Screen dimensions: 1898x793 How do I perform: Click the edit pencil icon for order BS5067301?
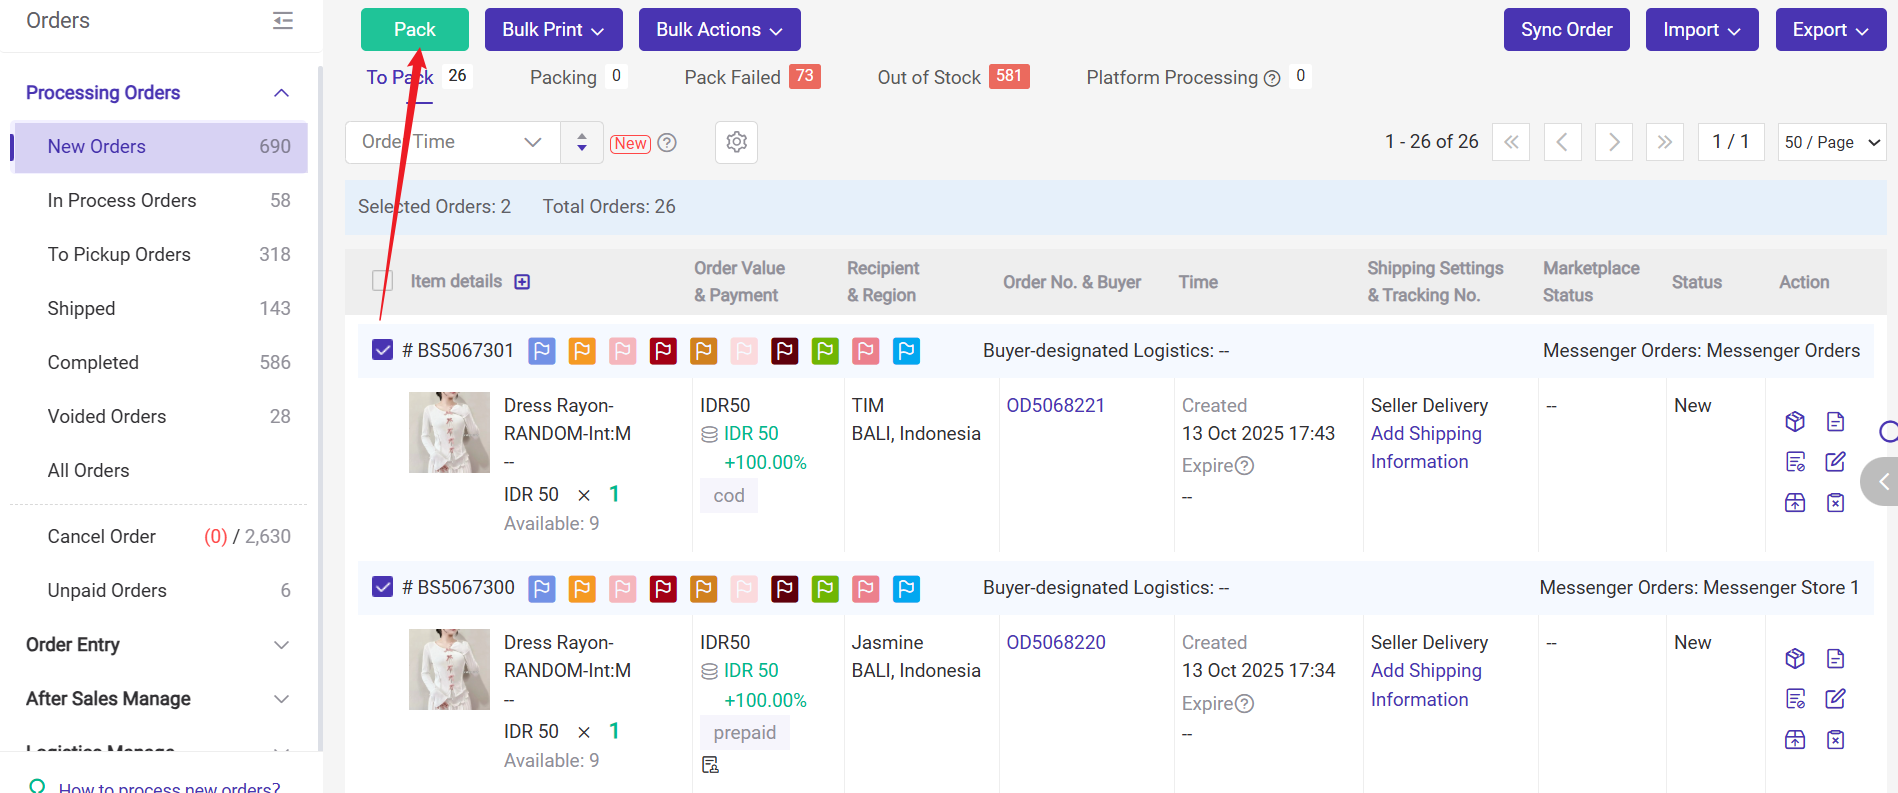(x=1835, y=462)
